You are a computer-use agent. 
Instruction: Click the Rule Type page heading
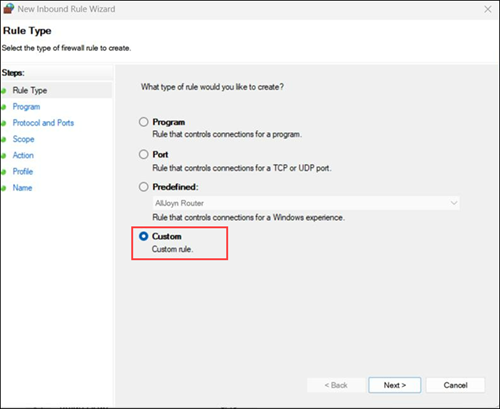click(27, 31)
